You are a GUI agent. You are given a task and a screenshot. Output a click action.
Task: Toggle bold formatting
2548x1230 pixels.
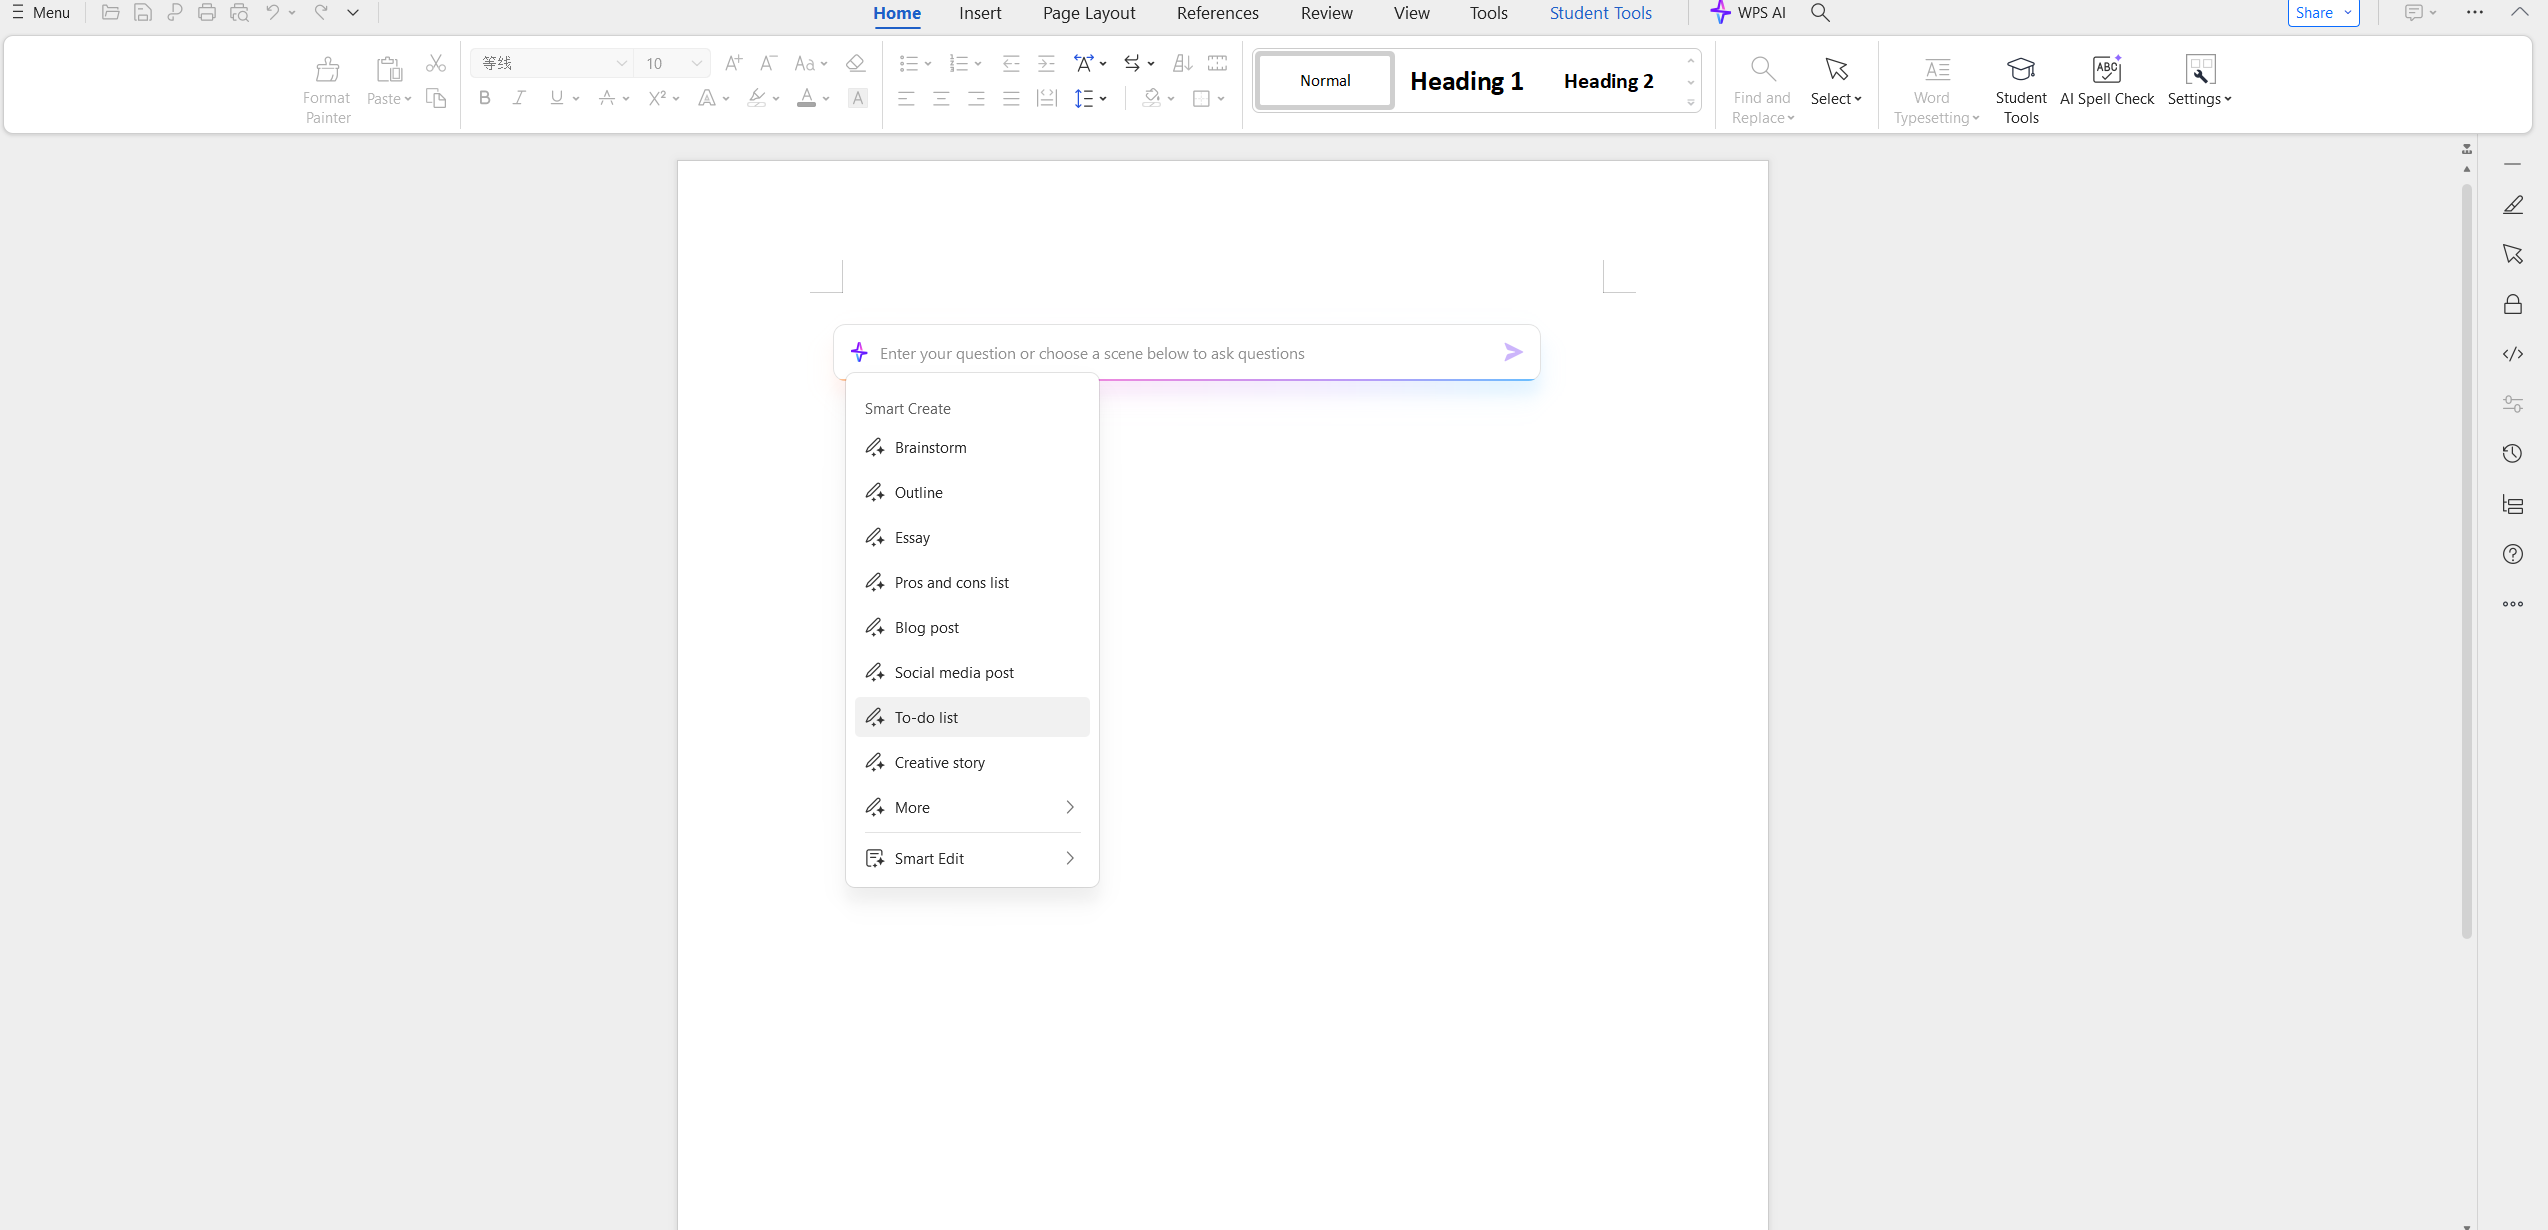(485, 98)
